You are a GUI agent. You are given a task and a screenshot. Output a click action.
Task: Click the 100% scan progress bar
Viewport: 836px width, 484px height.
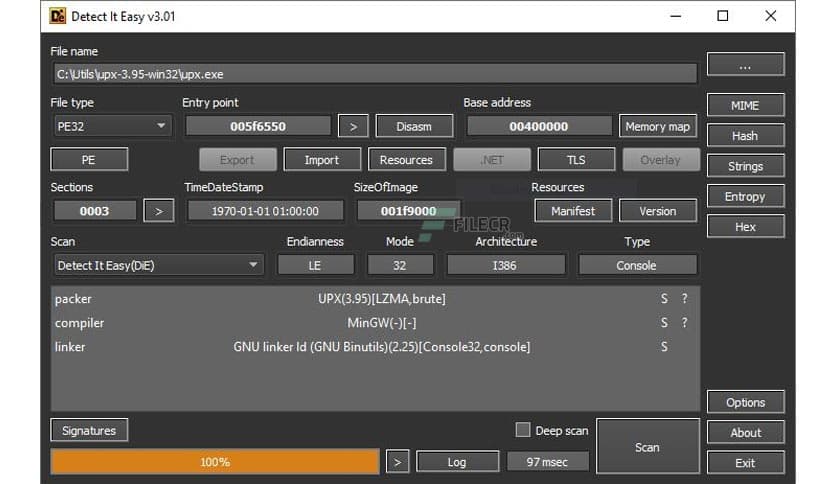coord(215,462)
